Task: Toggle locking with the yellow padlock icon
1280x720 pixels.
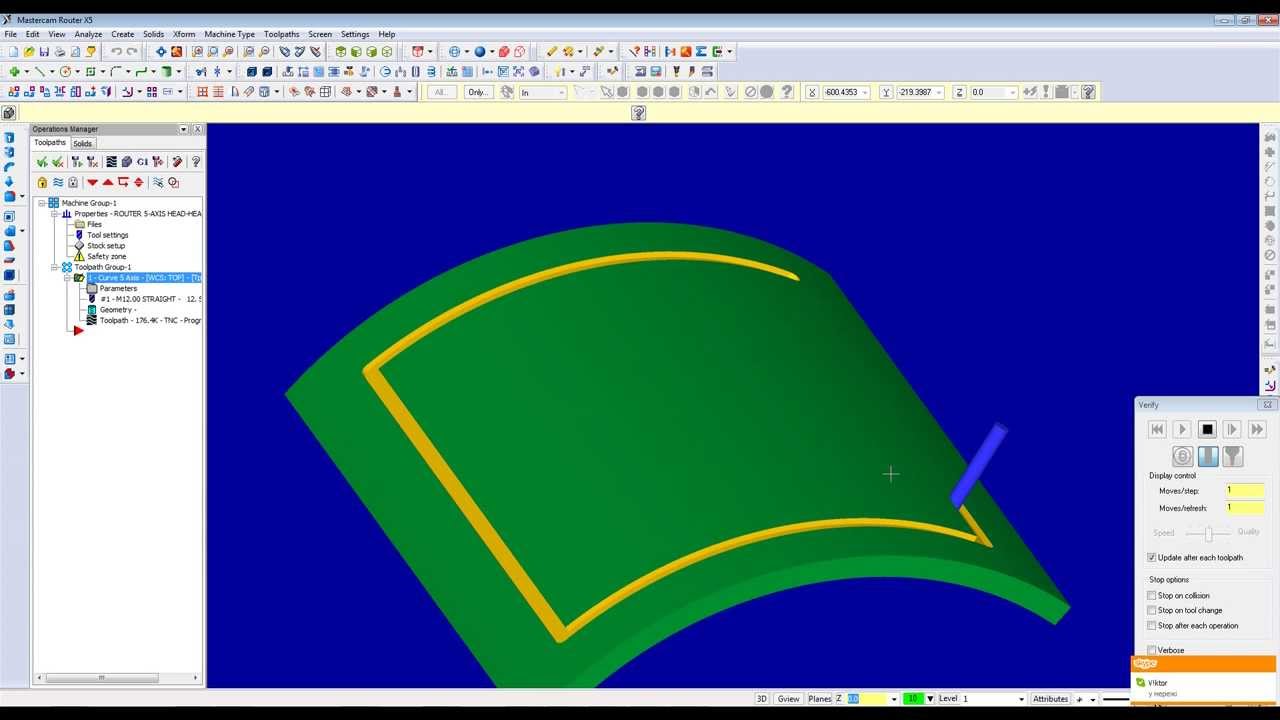Action: click(x=42, y=182)
